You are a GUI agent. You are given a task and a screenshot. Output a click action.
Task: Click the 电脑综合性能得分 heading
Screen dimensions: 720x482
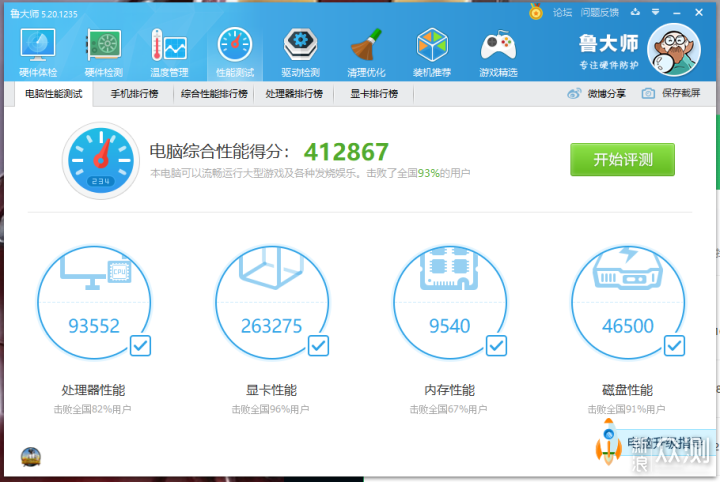click(x=219, y=151)
